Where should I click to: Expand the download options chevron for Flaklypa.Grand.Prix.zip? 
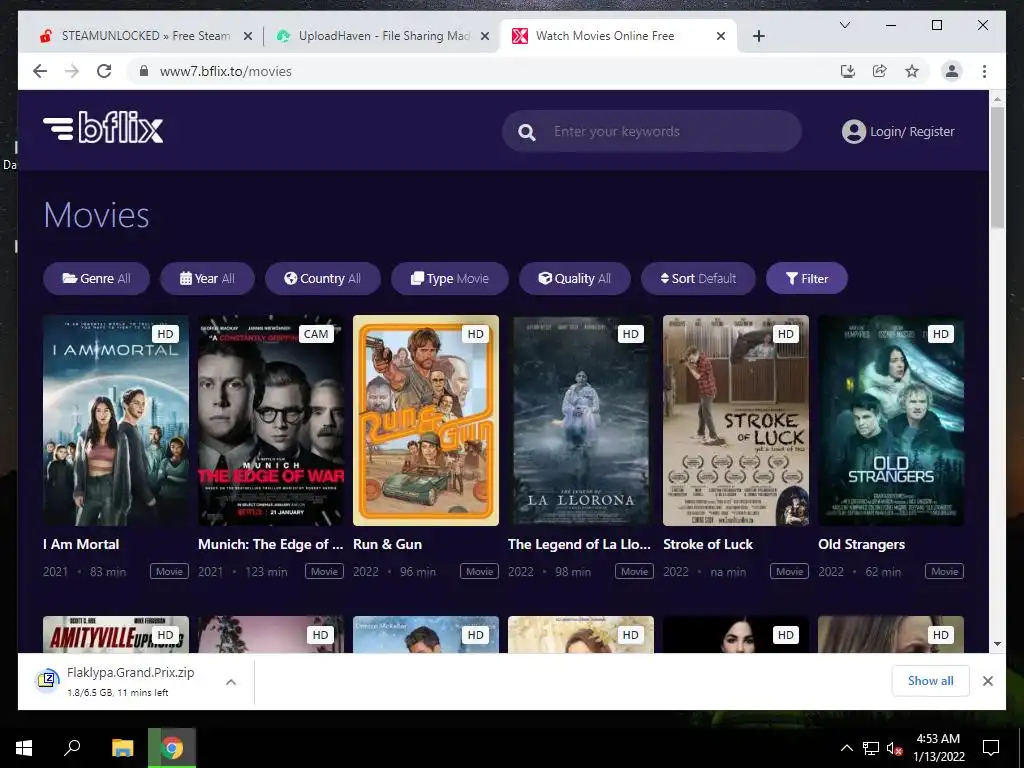(x=231, y=682)
